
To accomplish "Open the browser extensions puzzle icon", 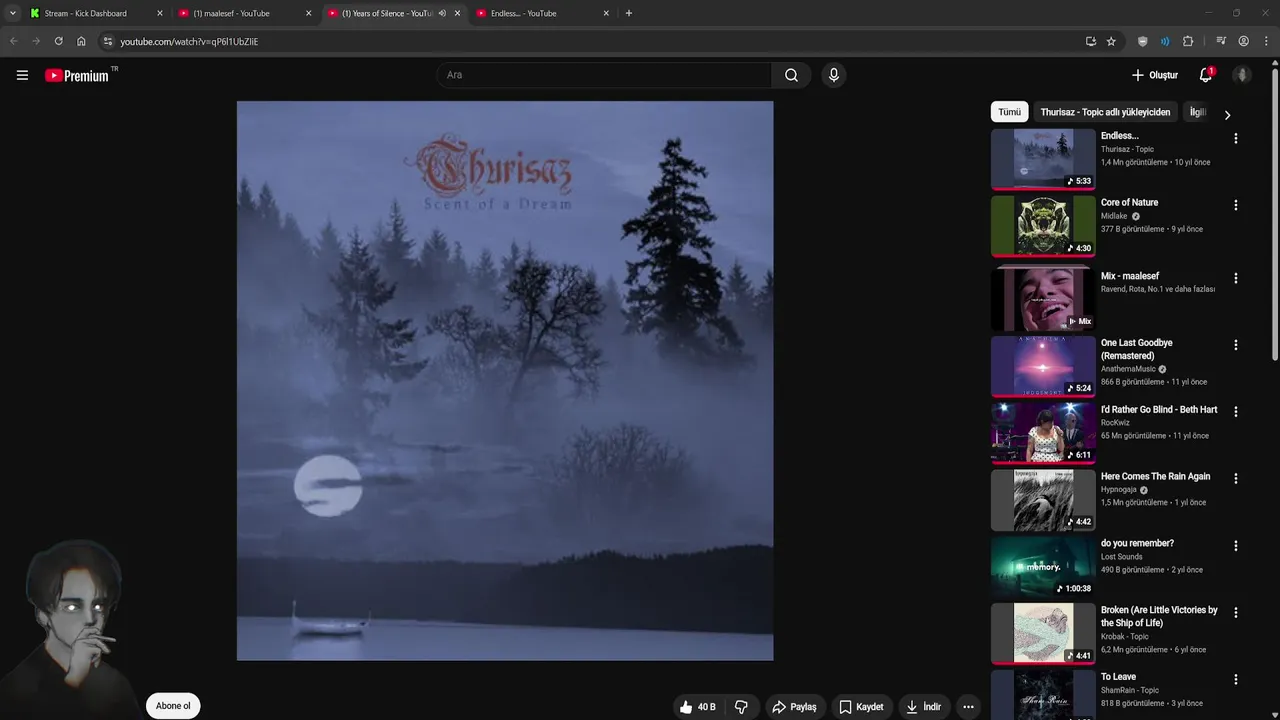I will (x=1188, y=41).
